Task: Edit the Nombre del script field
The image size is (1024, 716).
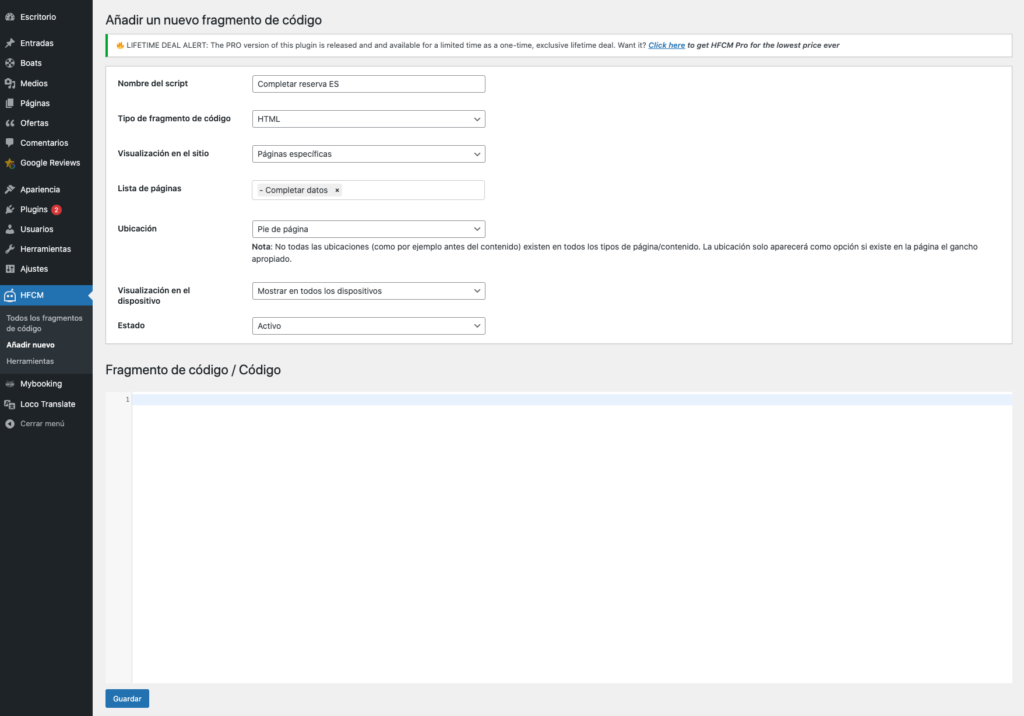Action: click(368, 84)
